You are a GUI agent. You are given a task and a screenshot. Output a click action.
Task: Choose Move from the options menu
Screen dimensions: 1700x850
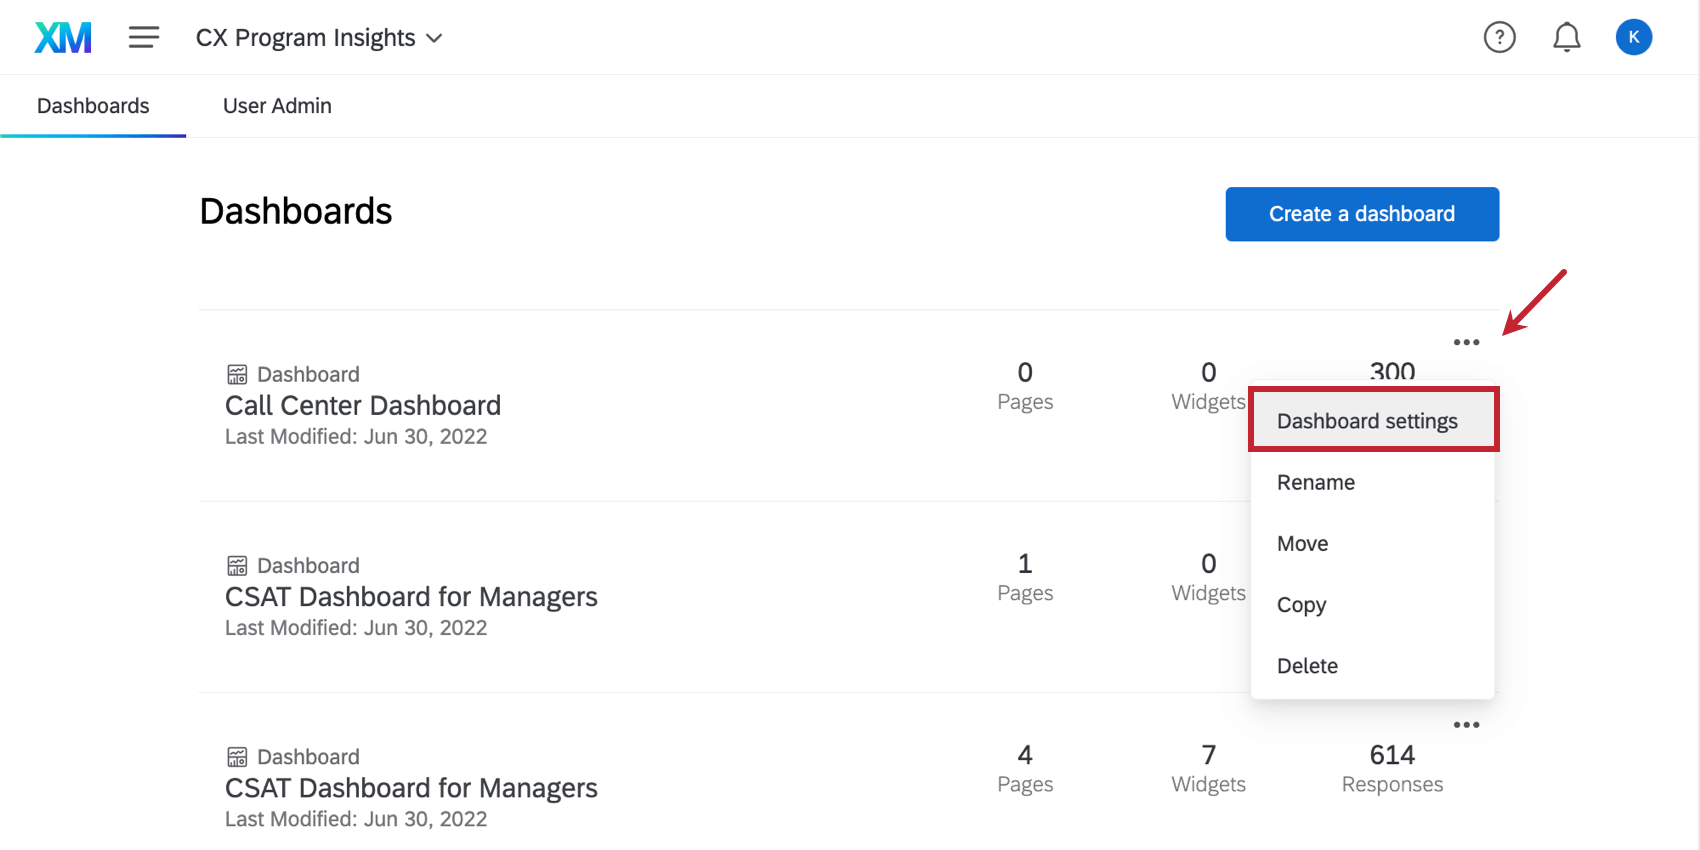click(x=1303, y=544)
